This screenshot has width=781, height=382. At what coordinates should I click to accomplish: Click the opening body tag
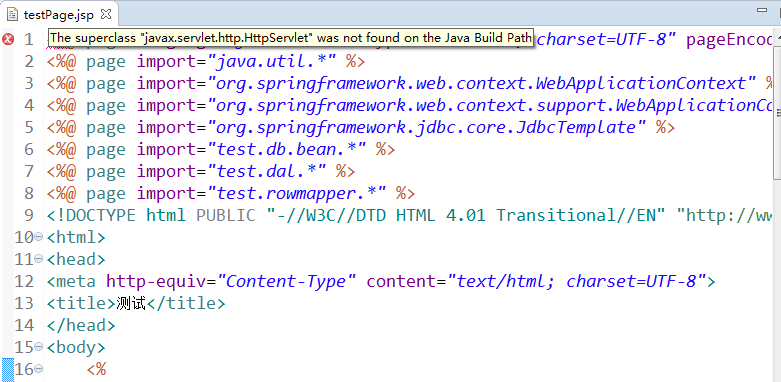76,347
